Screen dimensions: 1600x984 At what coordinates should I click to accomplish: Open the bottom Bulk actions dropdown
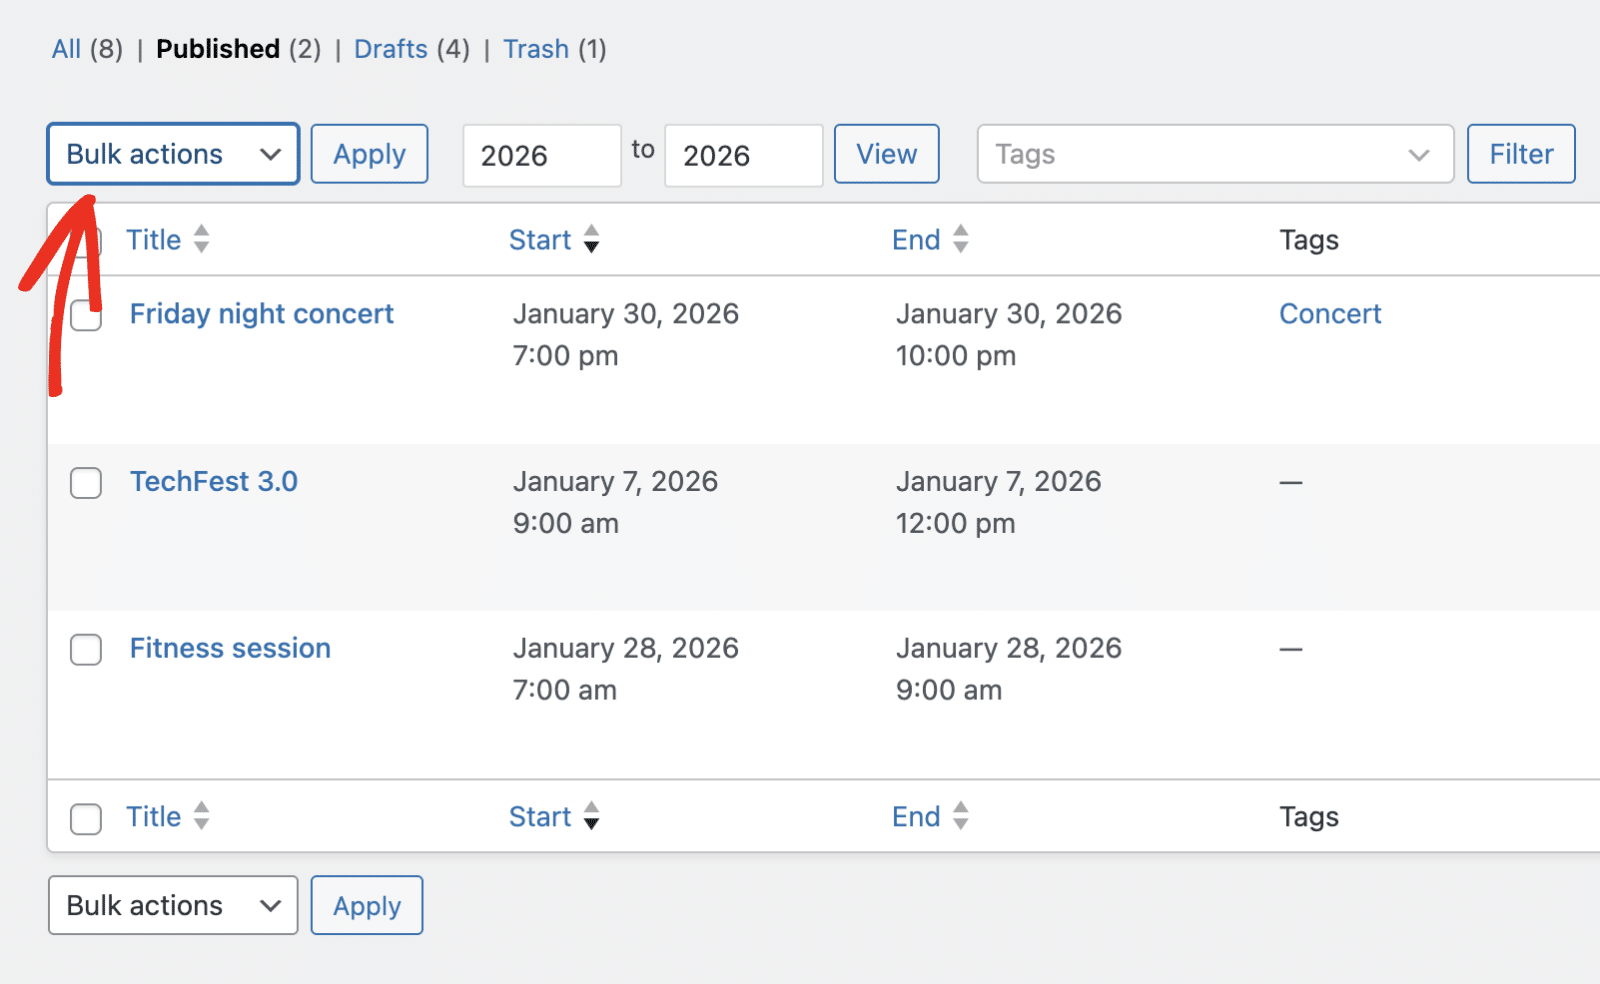[x=172, y=905]
